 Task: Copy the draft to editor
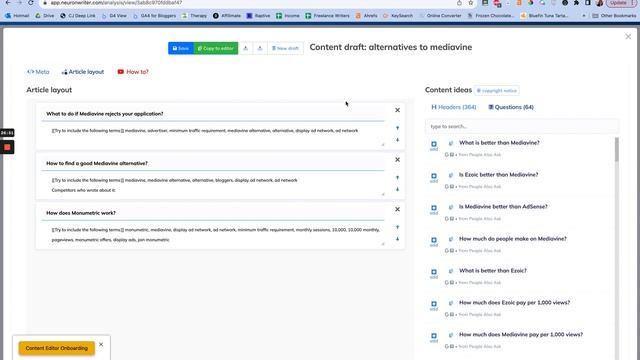tap(216, 48)
